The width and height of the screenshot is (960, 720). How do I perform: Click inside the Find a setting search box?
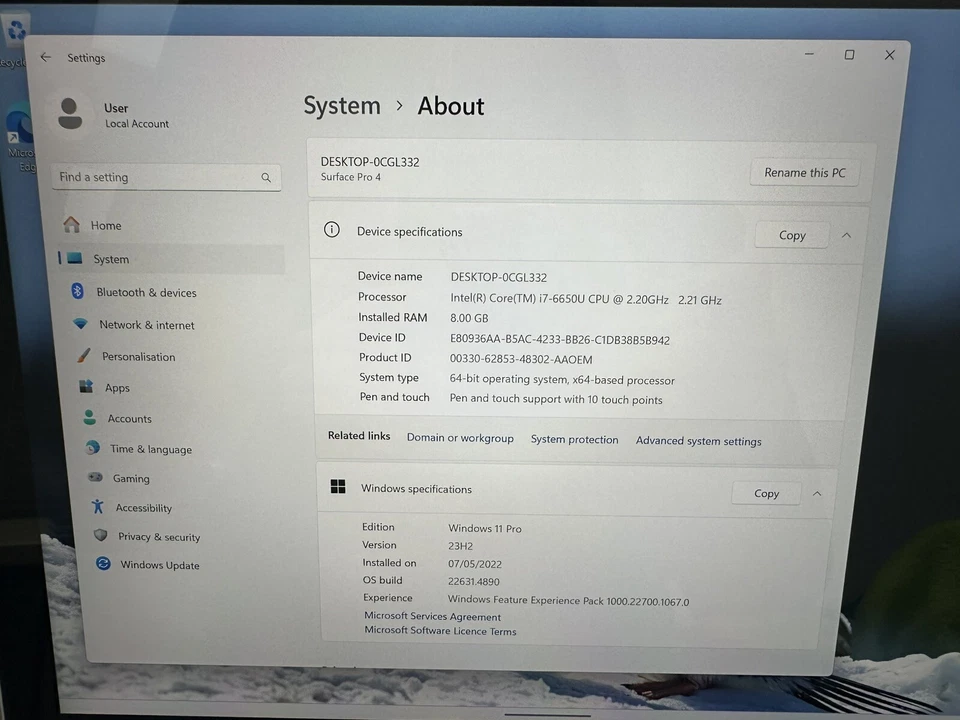click(150, 177)
